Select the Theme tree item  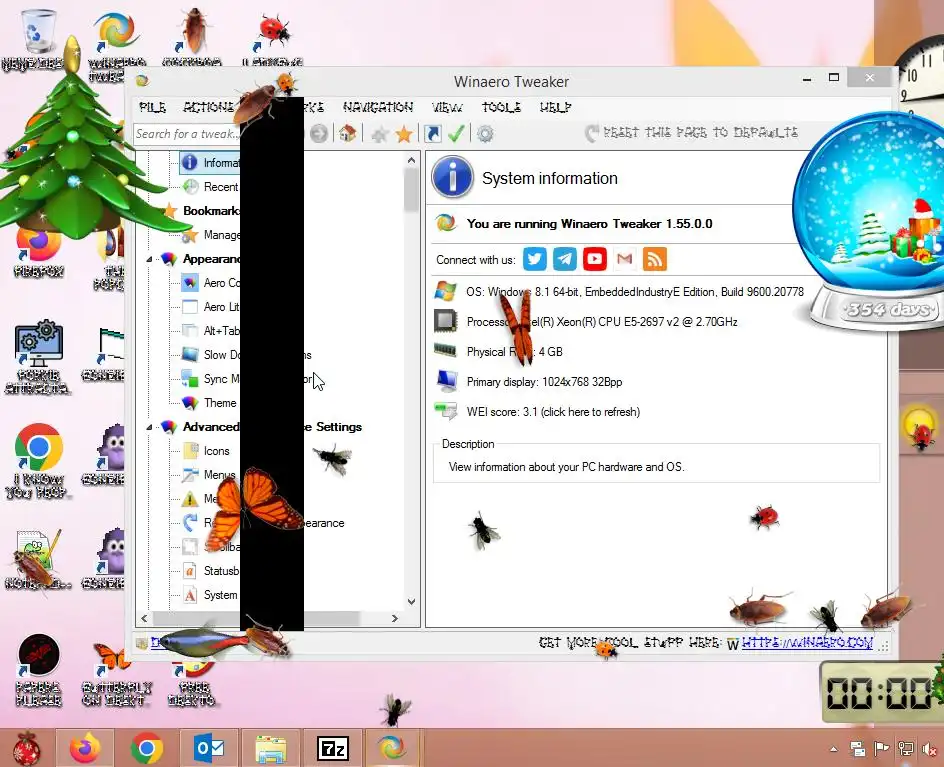[220, 403]
